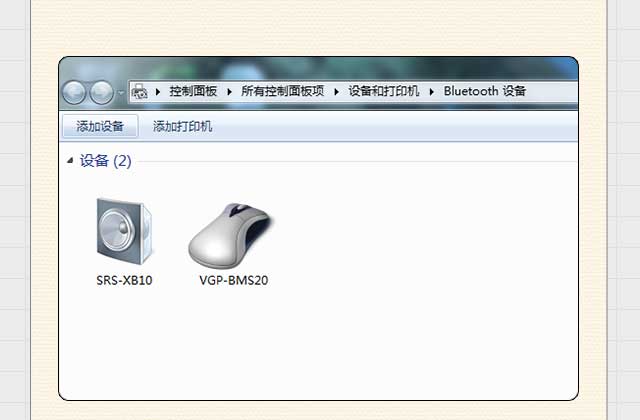Collapse the 设备 (2) group triangle
This screenshot has width=640, height=420.
point(70,161)
